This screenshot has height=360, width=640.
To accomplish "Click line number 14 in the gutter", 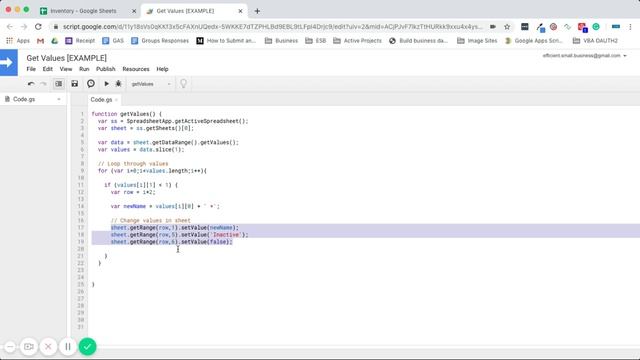I will click(80, 206).
